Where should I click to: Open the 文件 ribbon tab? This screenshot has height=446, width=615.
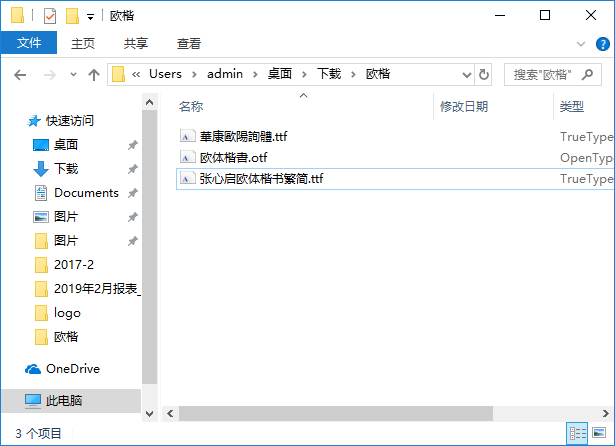[x=29, y=43]
